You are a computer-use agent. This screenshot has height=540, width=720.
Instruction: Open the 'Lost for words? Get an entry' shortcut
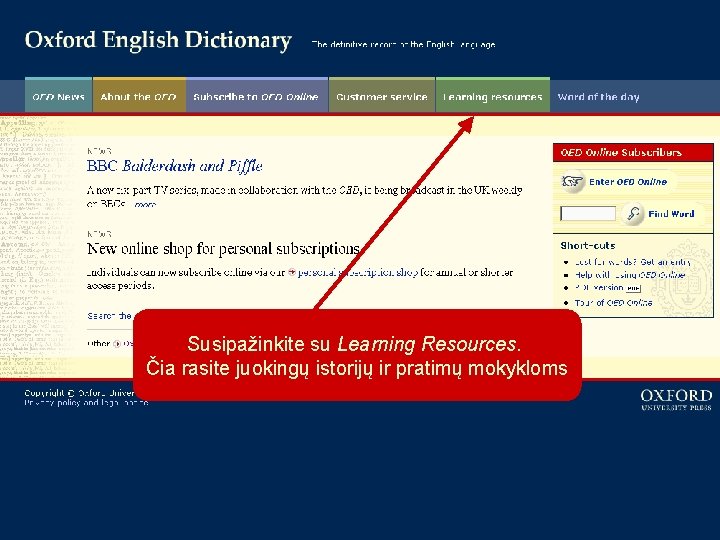(633, 262)
